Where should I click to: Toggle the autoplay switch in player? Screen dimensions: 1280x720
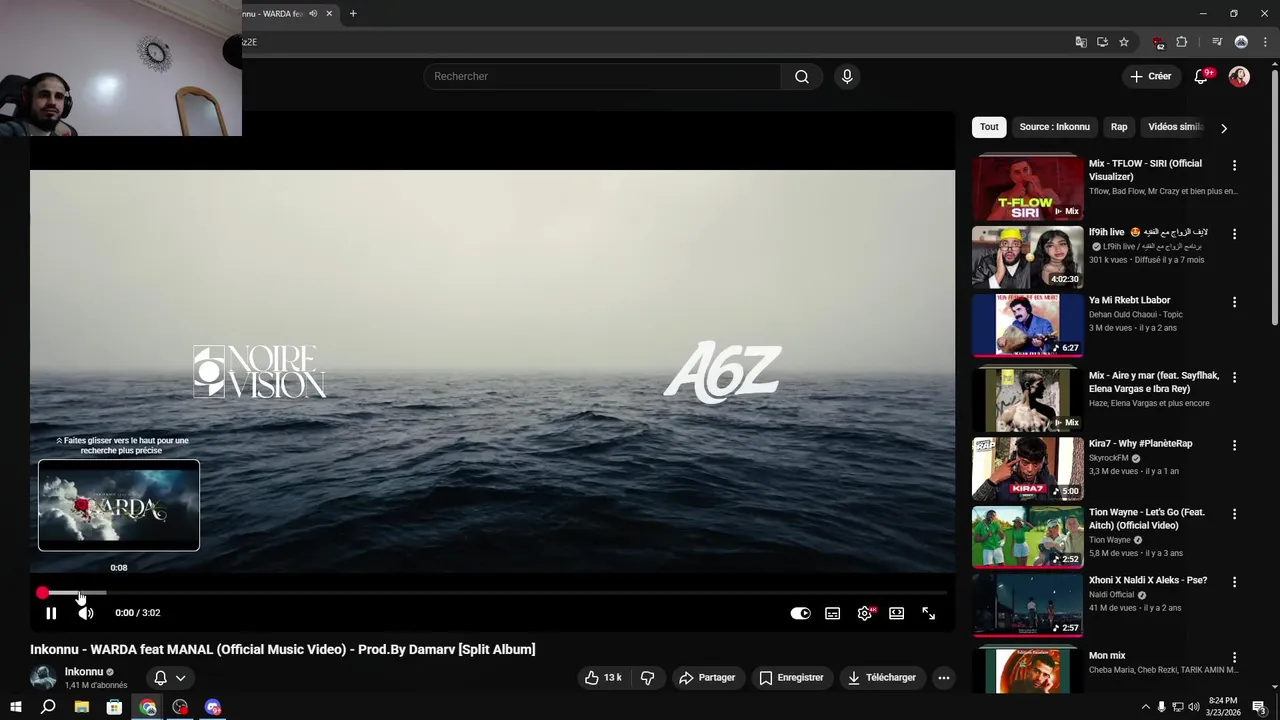[x=800, y=613]
